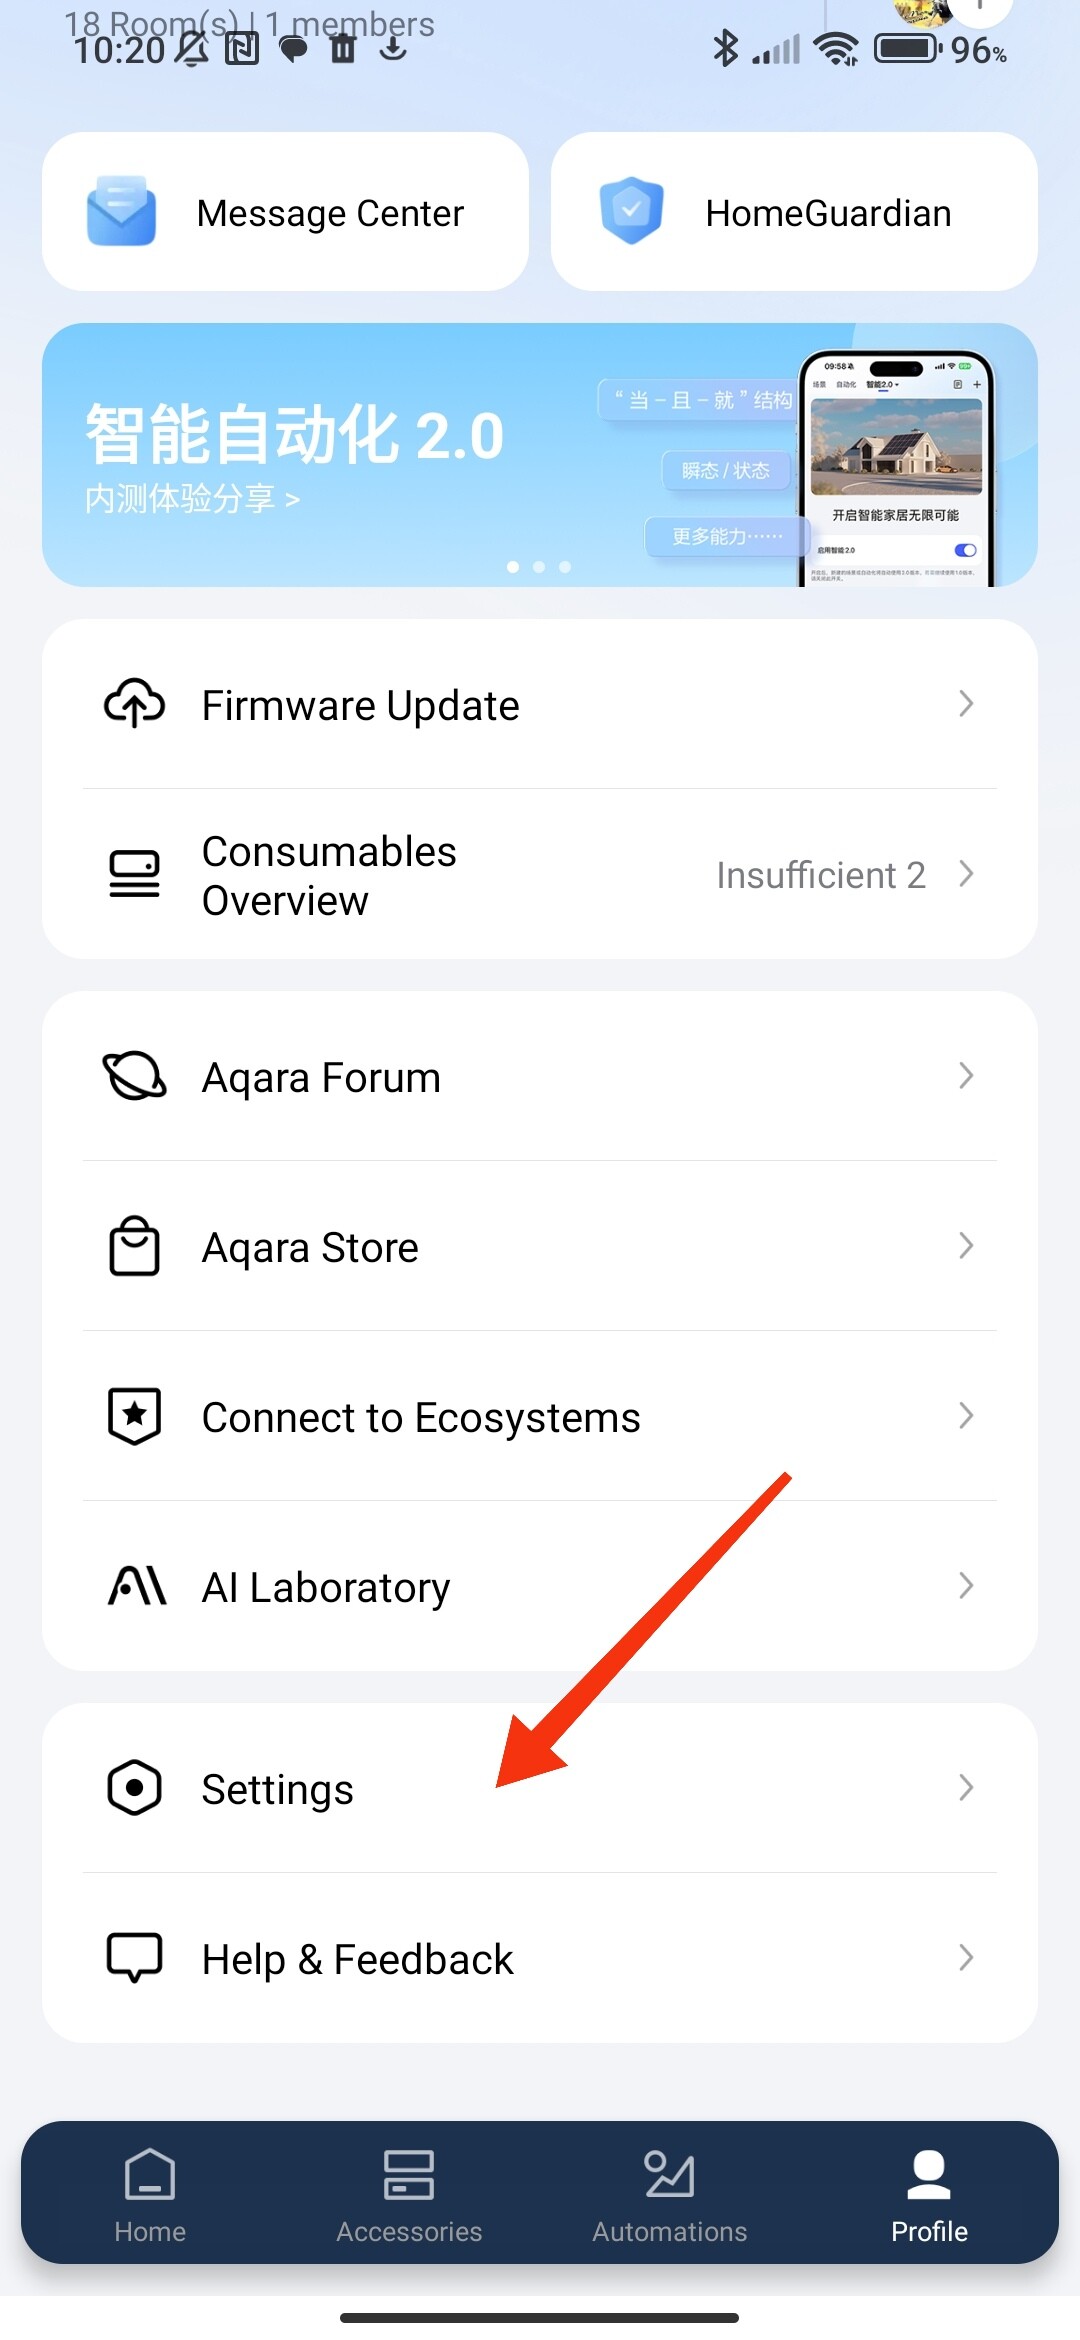Tap the banner's first pagination dot

(513, 567)
